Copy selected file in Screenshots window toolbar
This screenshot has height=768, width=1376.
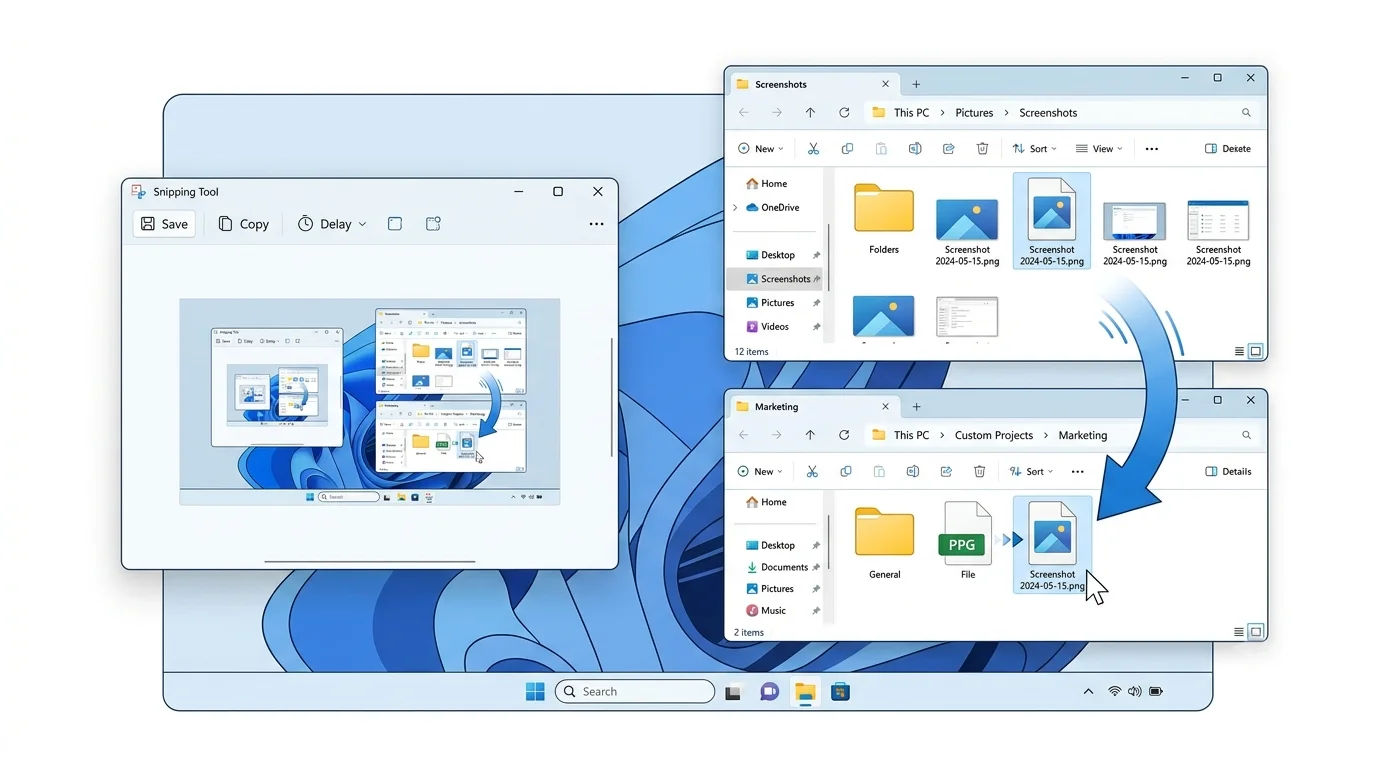click(847, 148)
